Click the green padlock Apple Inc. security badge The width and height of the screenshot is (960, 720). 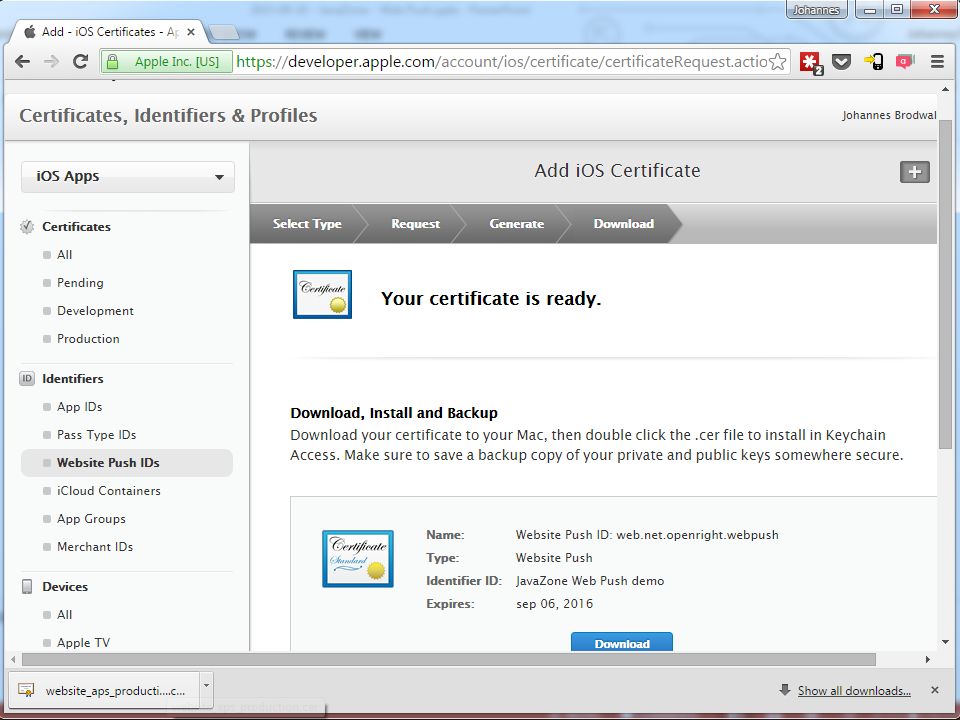[167, 61]
